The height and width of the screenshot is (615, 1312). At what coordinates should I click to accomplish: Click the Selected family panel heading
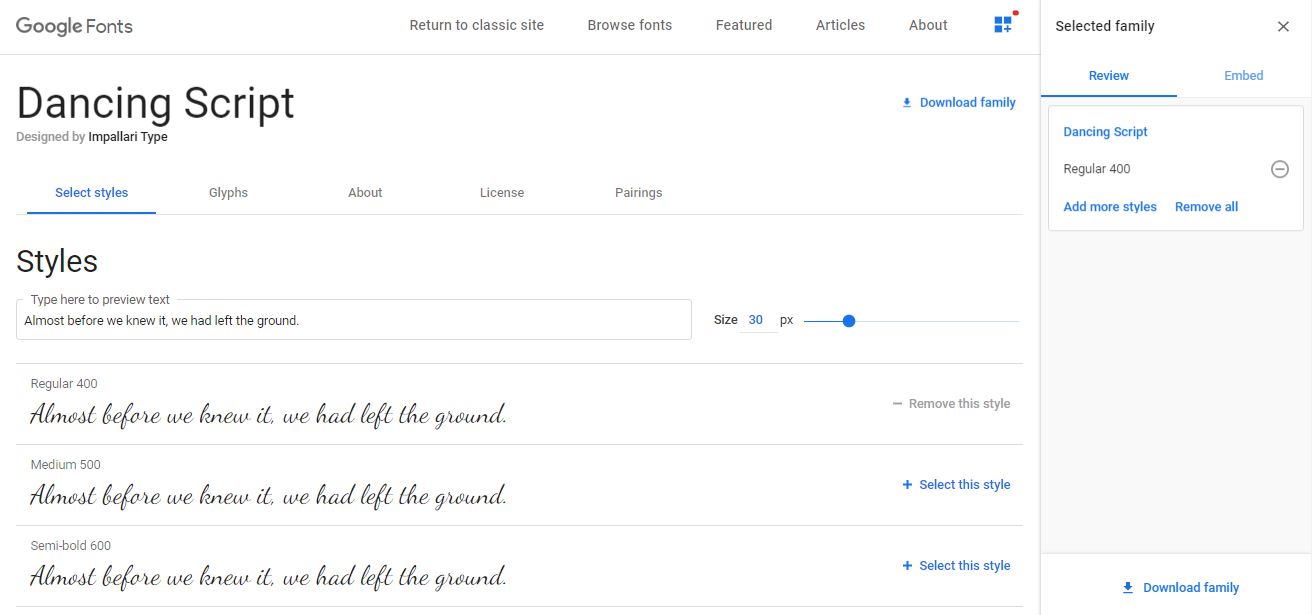(1105, 27)
